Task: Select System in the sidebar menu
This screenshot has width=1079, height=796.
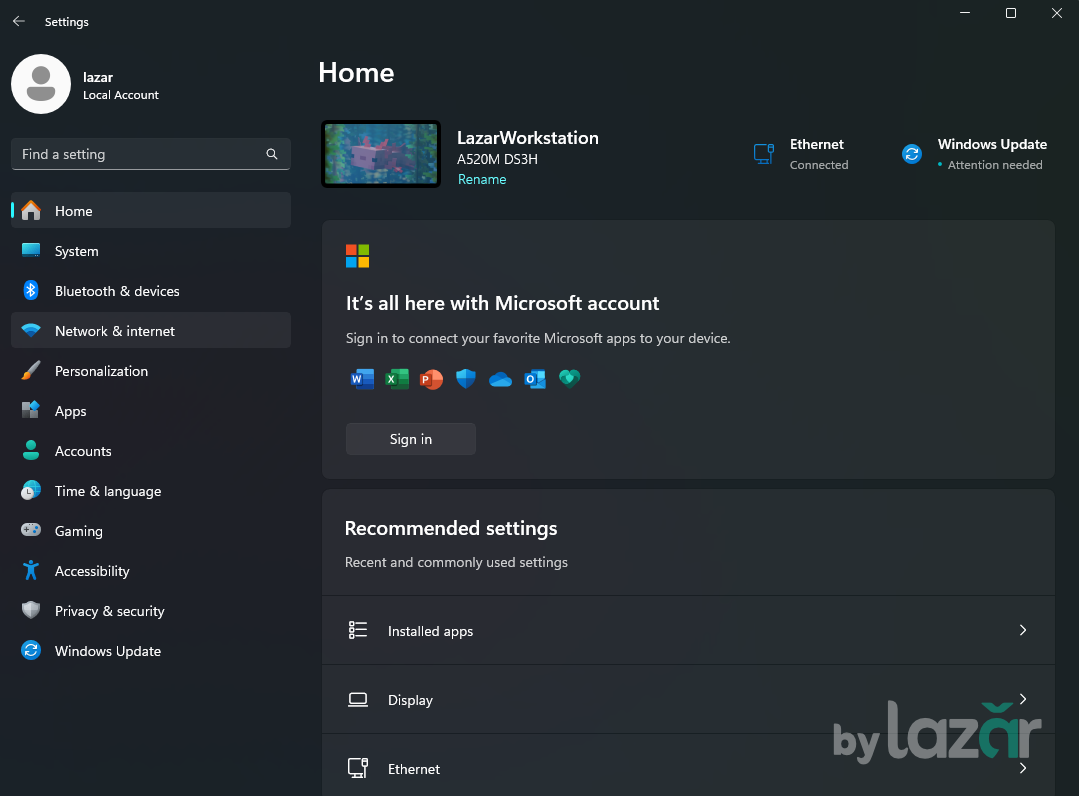Action: [77, 251]
